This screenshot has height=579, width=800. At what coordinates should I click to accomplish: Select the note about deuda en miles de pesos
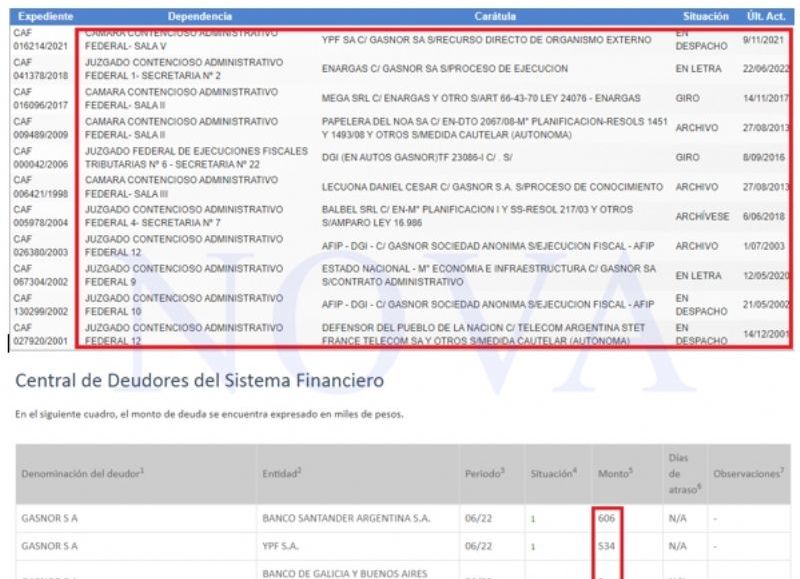pos(209,414)
